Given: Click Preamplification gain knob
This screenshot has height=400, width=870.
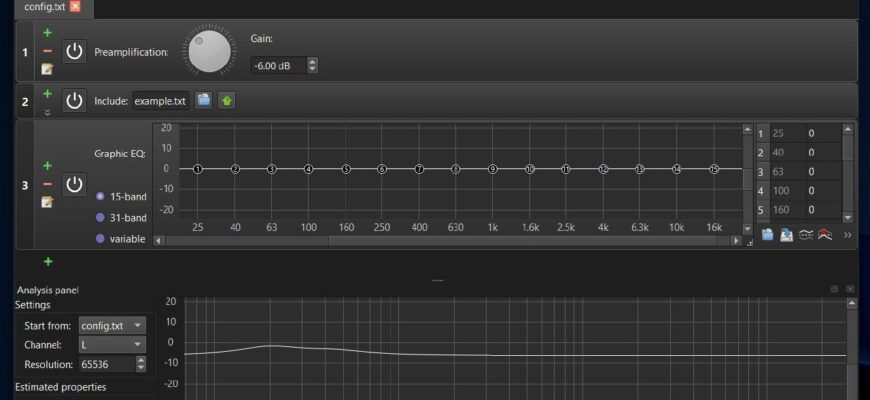Looking at the screenshot, I should [x=209, y=51].
